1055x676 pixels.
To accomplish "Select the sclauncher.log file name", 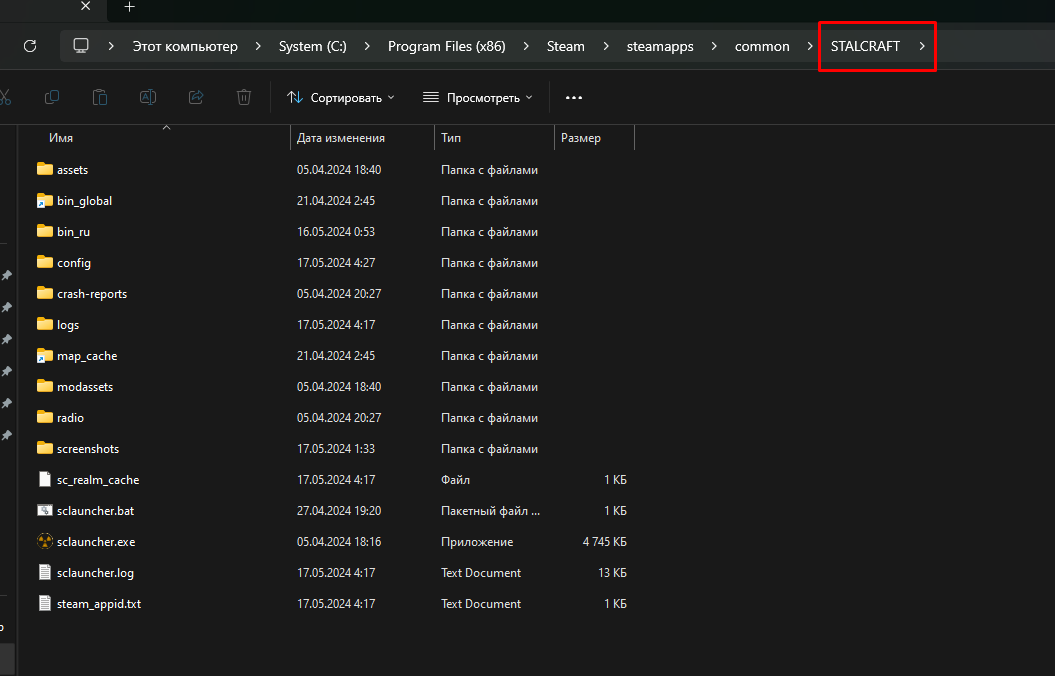I will [96, 572].
